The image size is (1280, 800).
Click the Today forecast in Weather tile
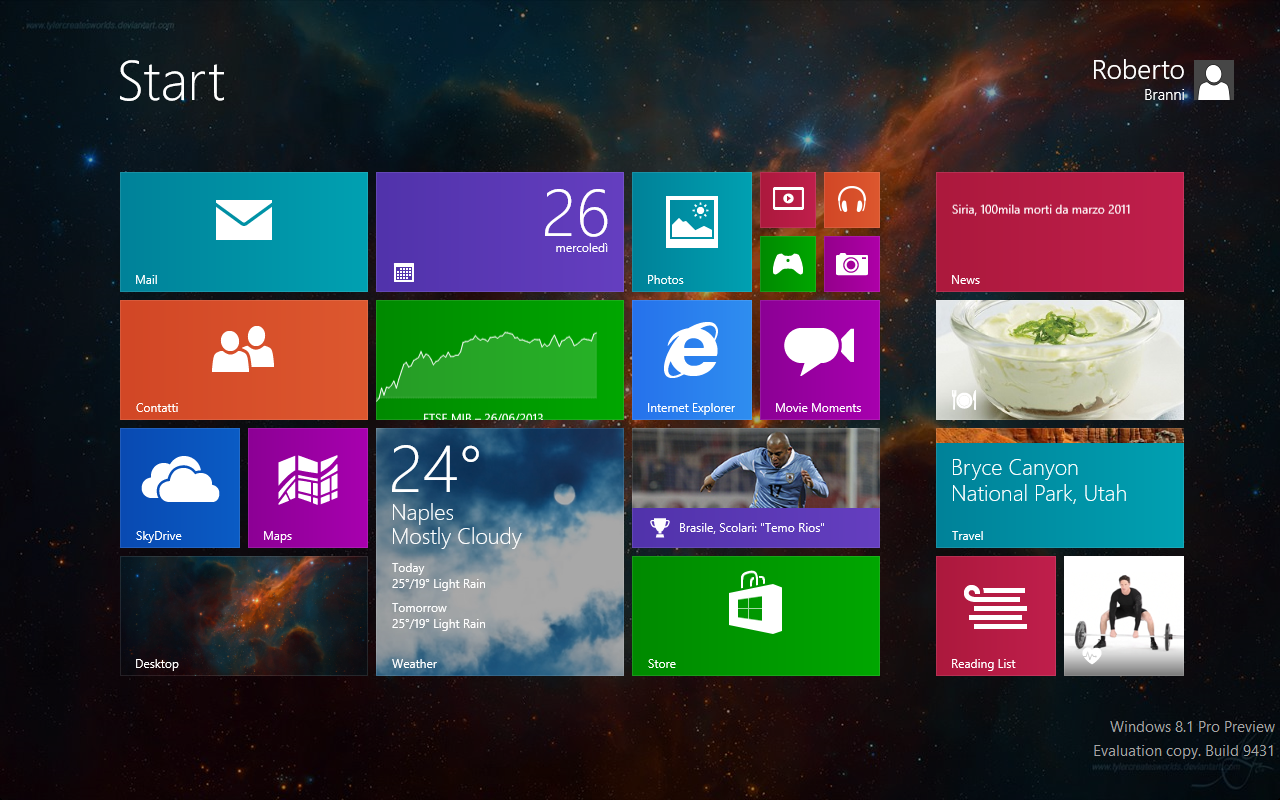439,576
